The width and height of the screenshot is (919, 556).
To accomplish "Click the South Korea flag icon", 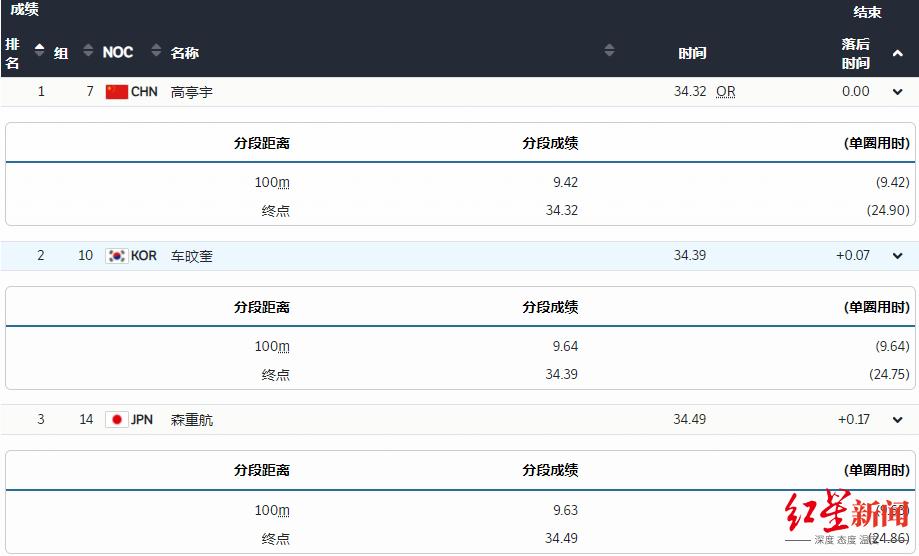I will 117,256.
